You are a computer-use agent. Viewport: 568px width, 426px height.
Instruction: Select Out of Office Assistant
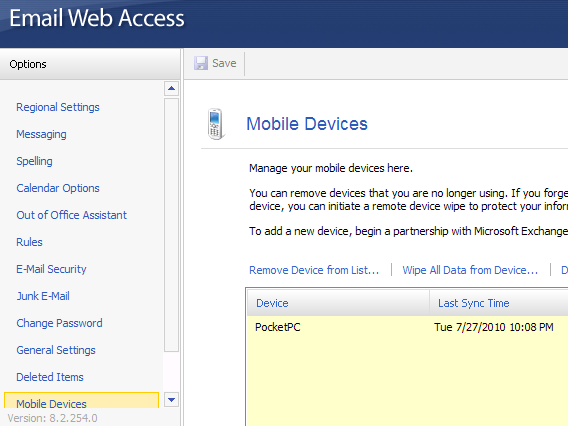pos(72,215)
